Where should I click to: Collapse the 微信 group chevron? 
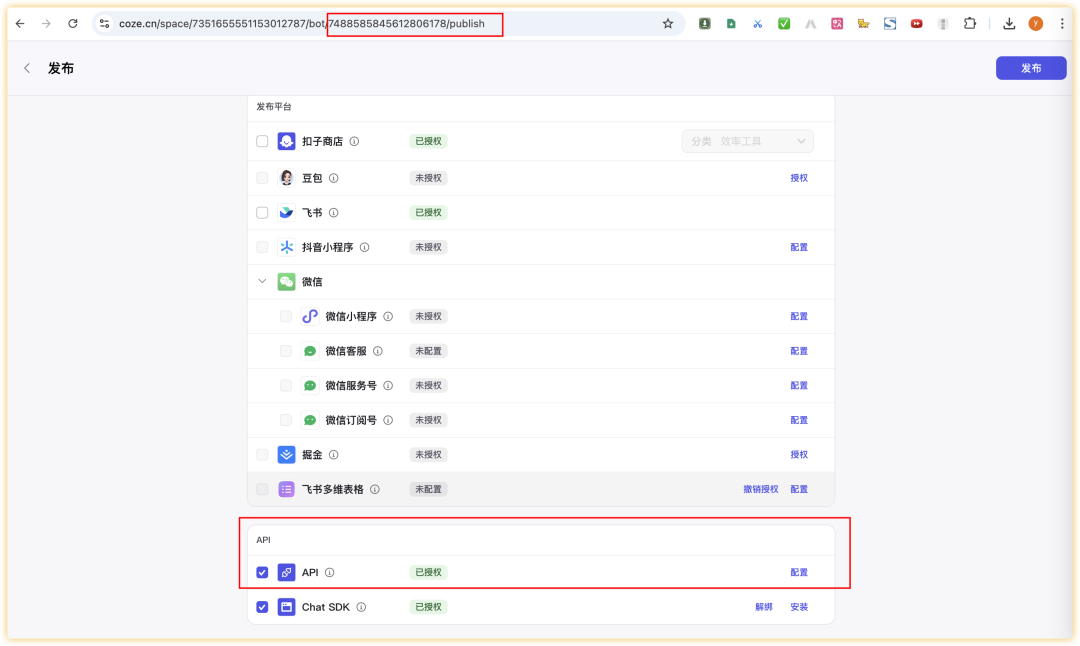pyautogui.click(x=262, y=281)
